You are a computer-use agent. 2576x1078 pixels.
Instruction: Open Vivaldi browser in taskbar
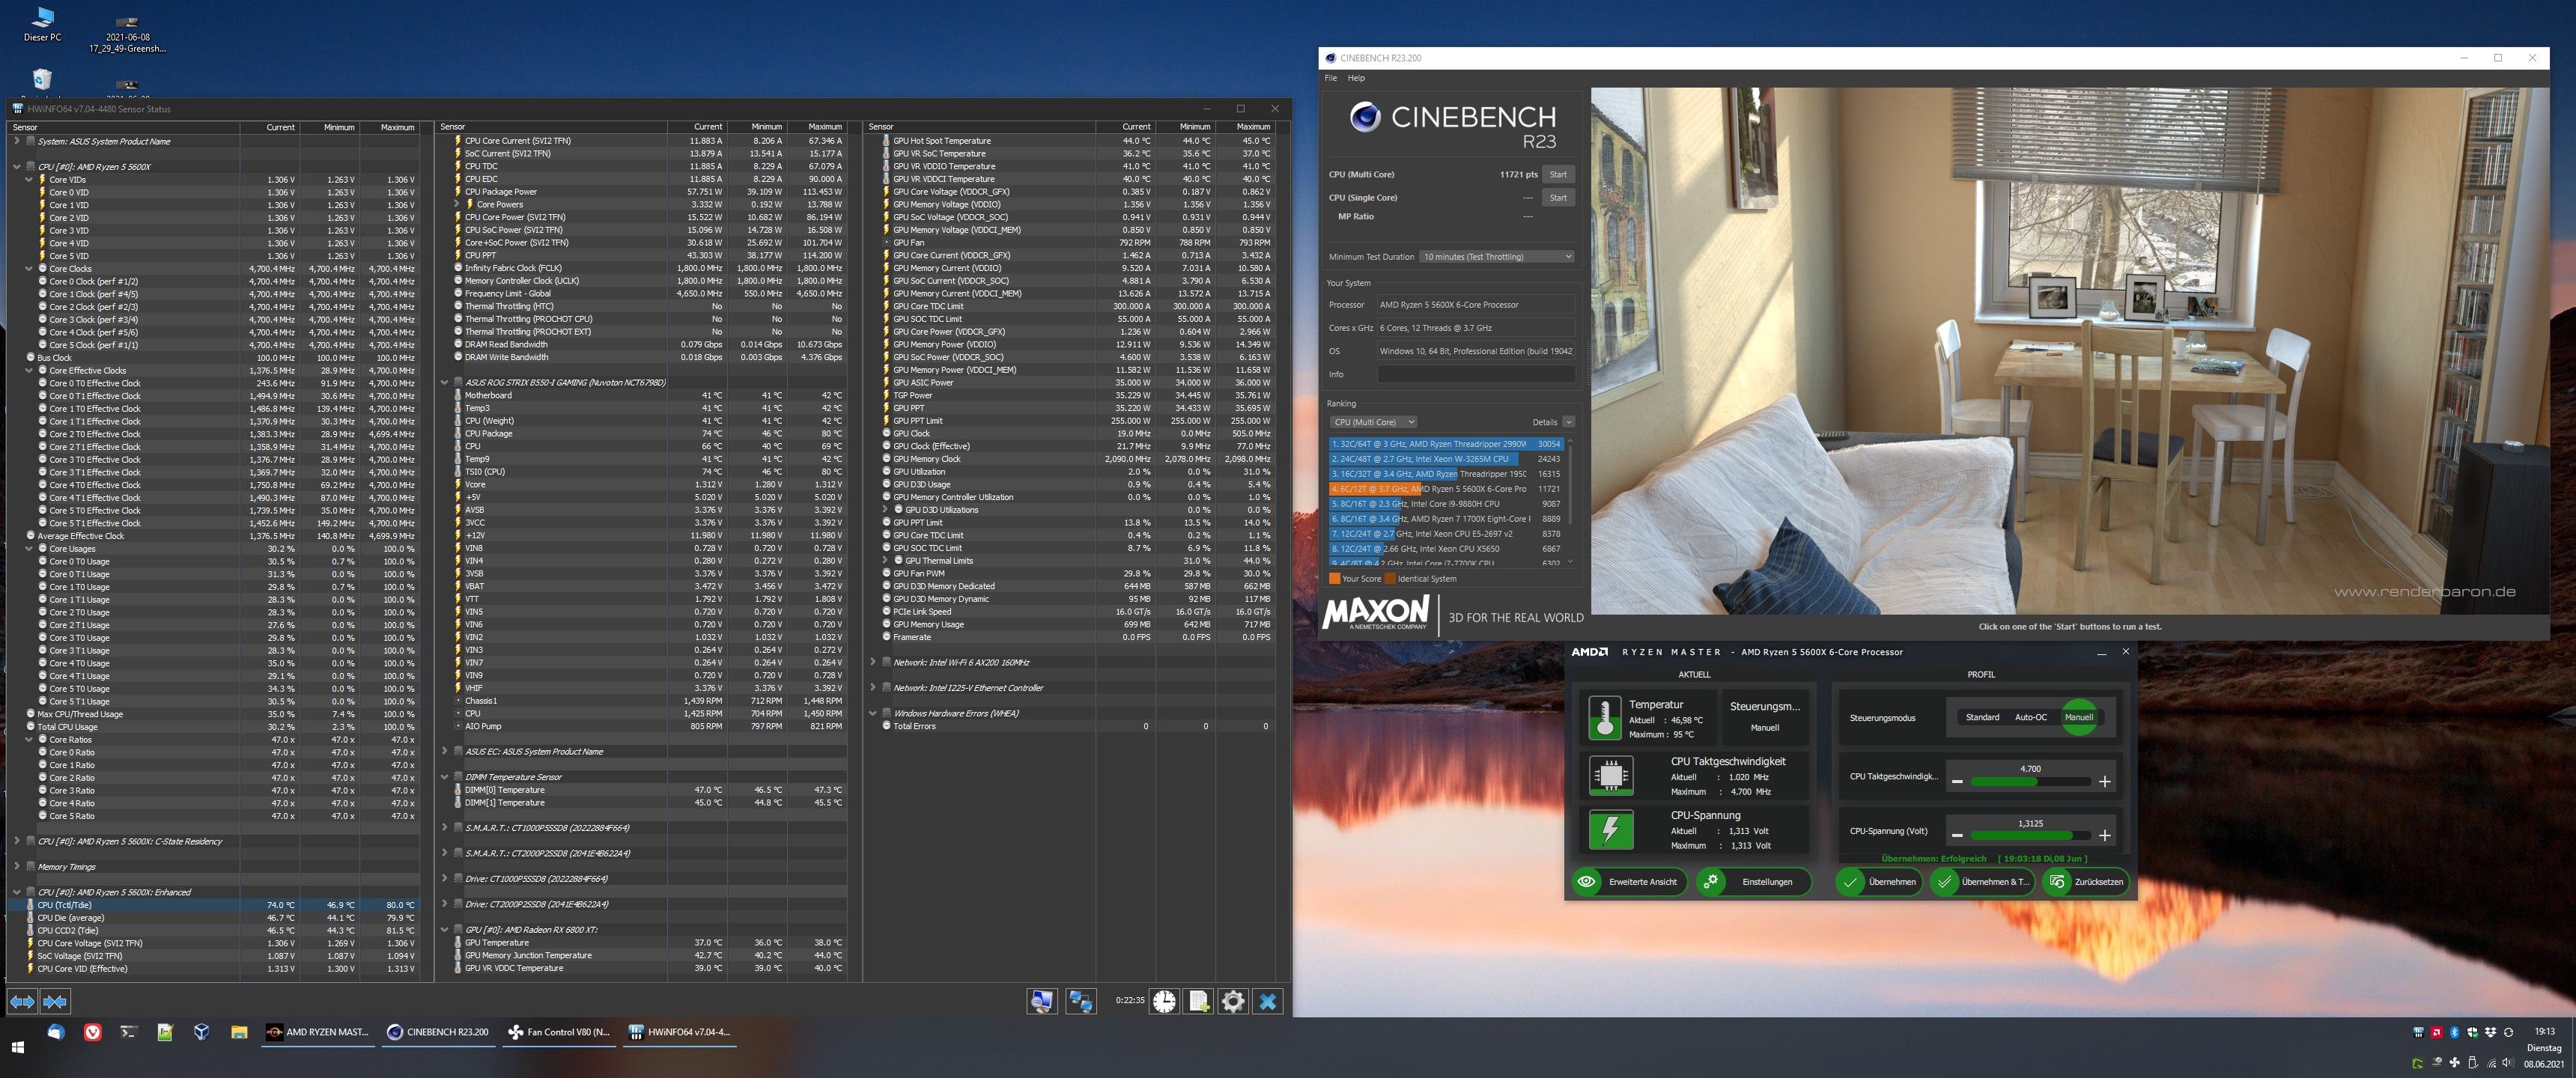tap(92, 1032)
